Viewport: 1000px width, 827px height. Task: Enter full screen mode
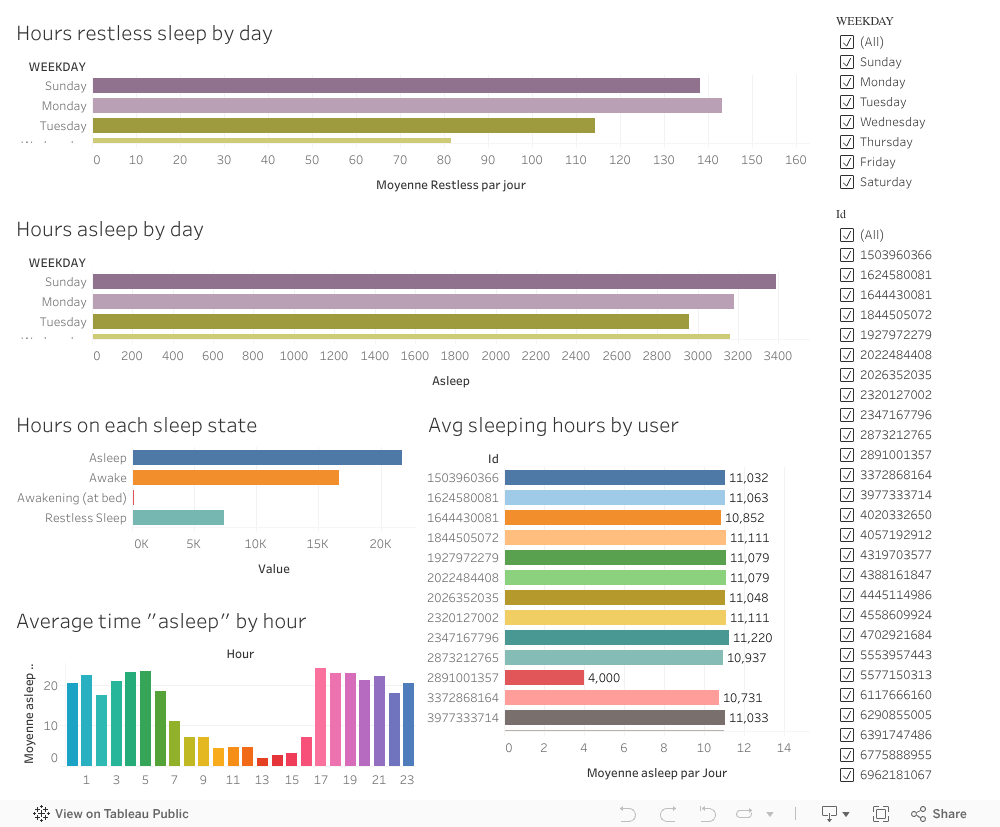click(881, 814)
